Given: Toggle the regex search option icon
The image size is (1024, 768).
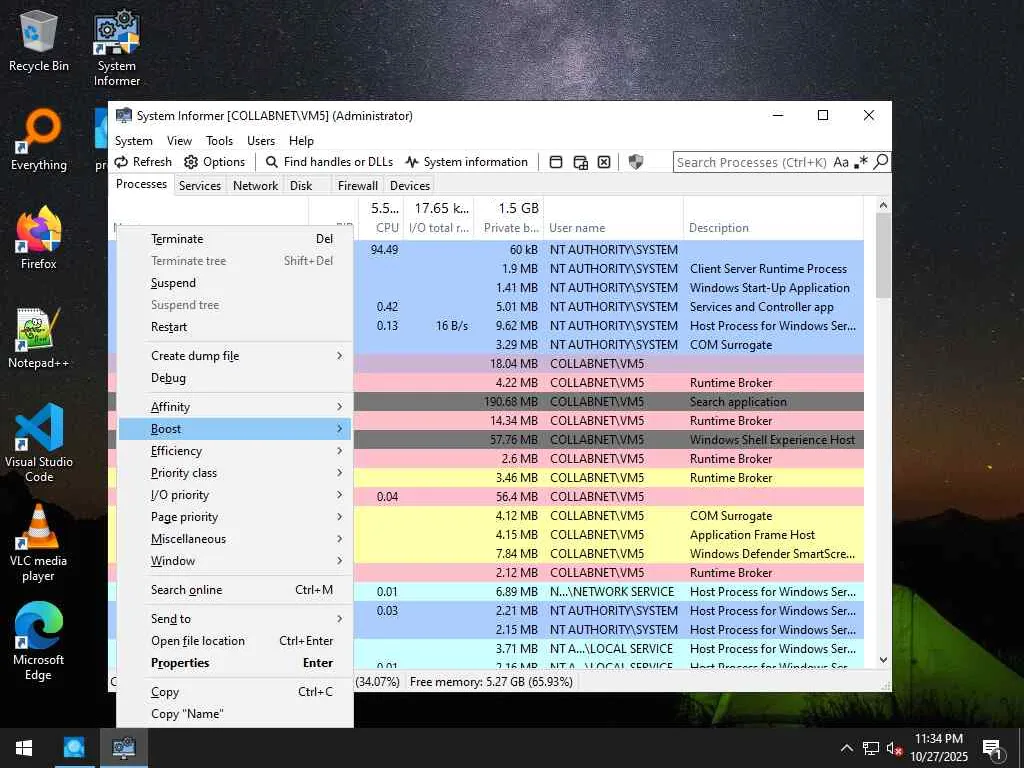Looking at the screenshot, I should (x=861, y=162).
